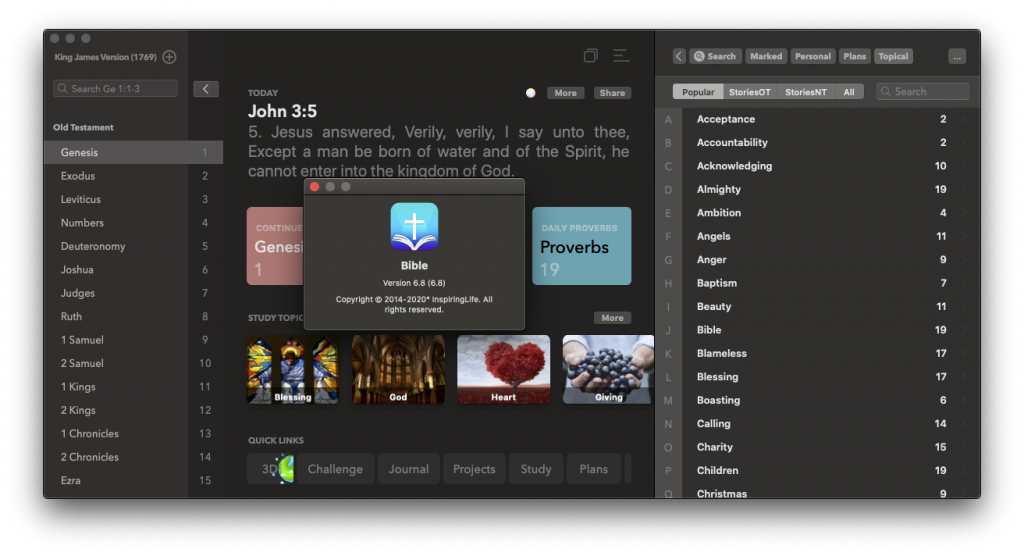Add a Bible version with the plus icon

[169, 57]
